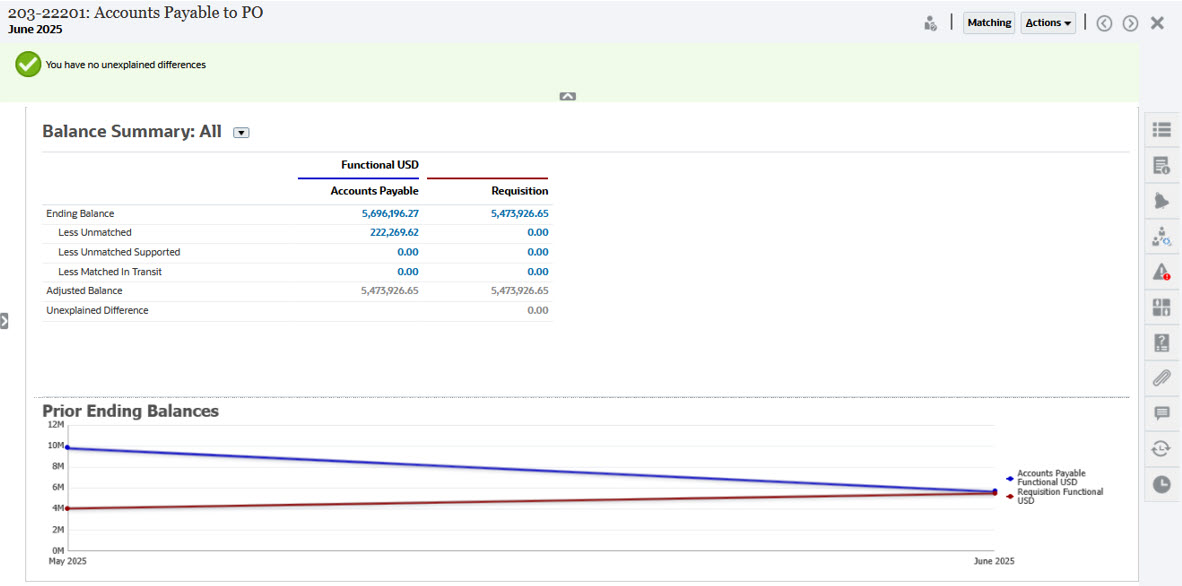This screenshot has width=1182, height=586.
Task: Click Accounts Payable Functional USD legend entry
Action: click(1046, 477)
